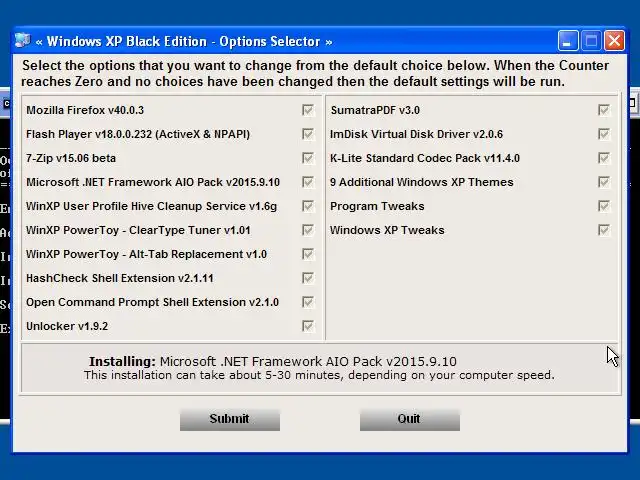Toggle the Microsoft .NET Framework AIO Pack checkbox
The width and height of the screenshot is (640, 480).
[x=308, y=182]
